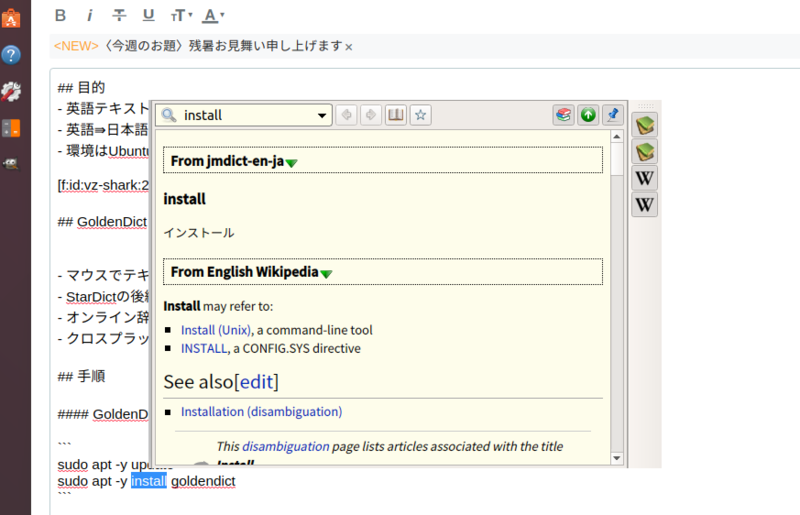The width and height of the screenshot is (800, 515).
Task: Click the open book pronounce icon
Action: (395, 115)
